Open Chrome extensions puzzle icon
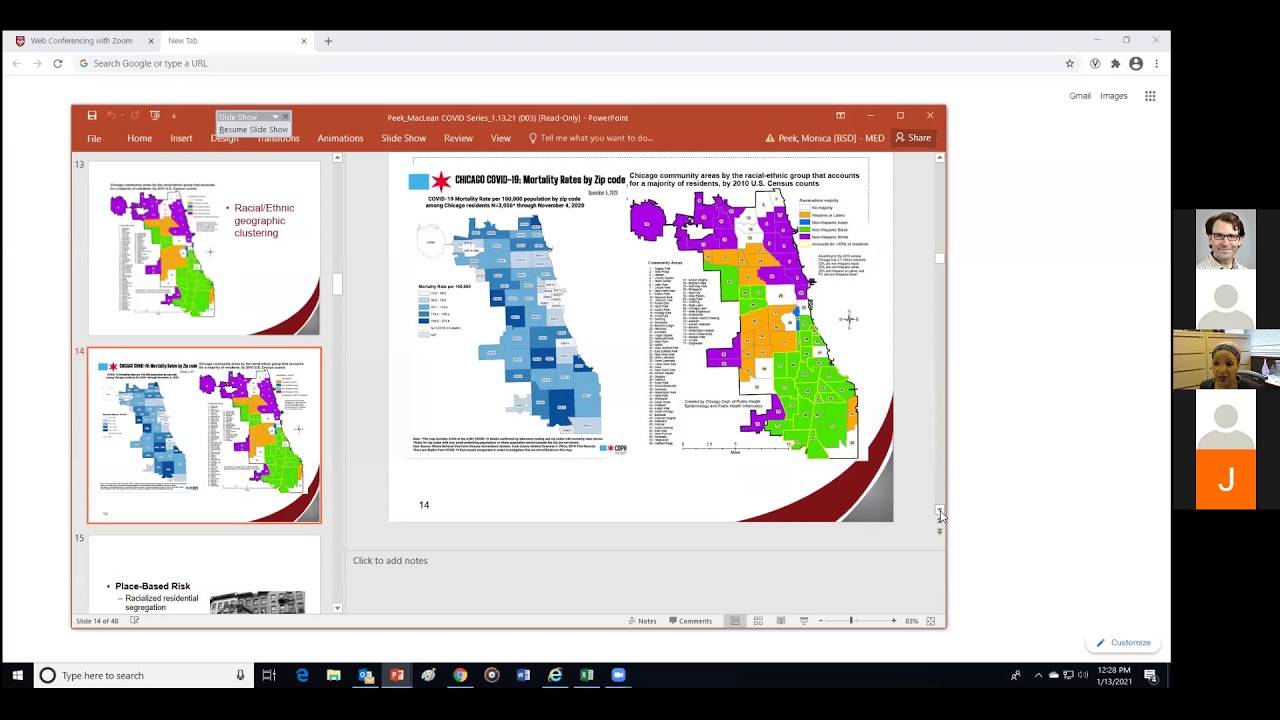 1115,63
